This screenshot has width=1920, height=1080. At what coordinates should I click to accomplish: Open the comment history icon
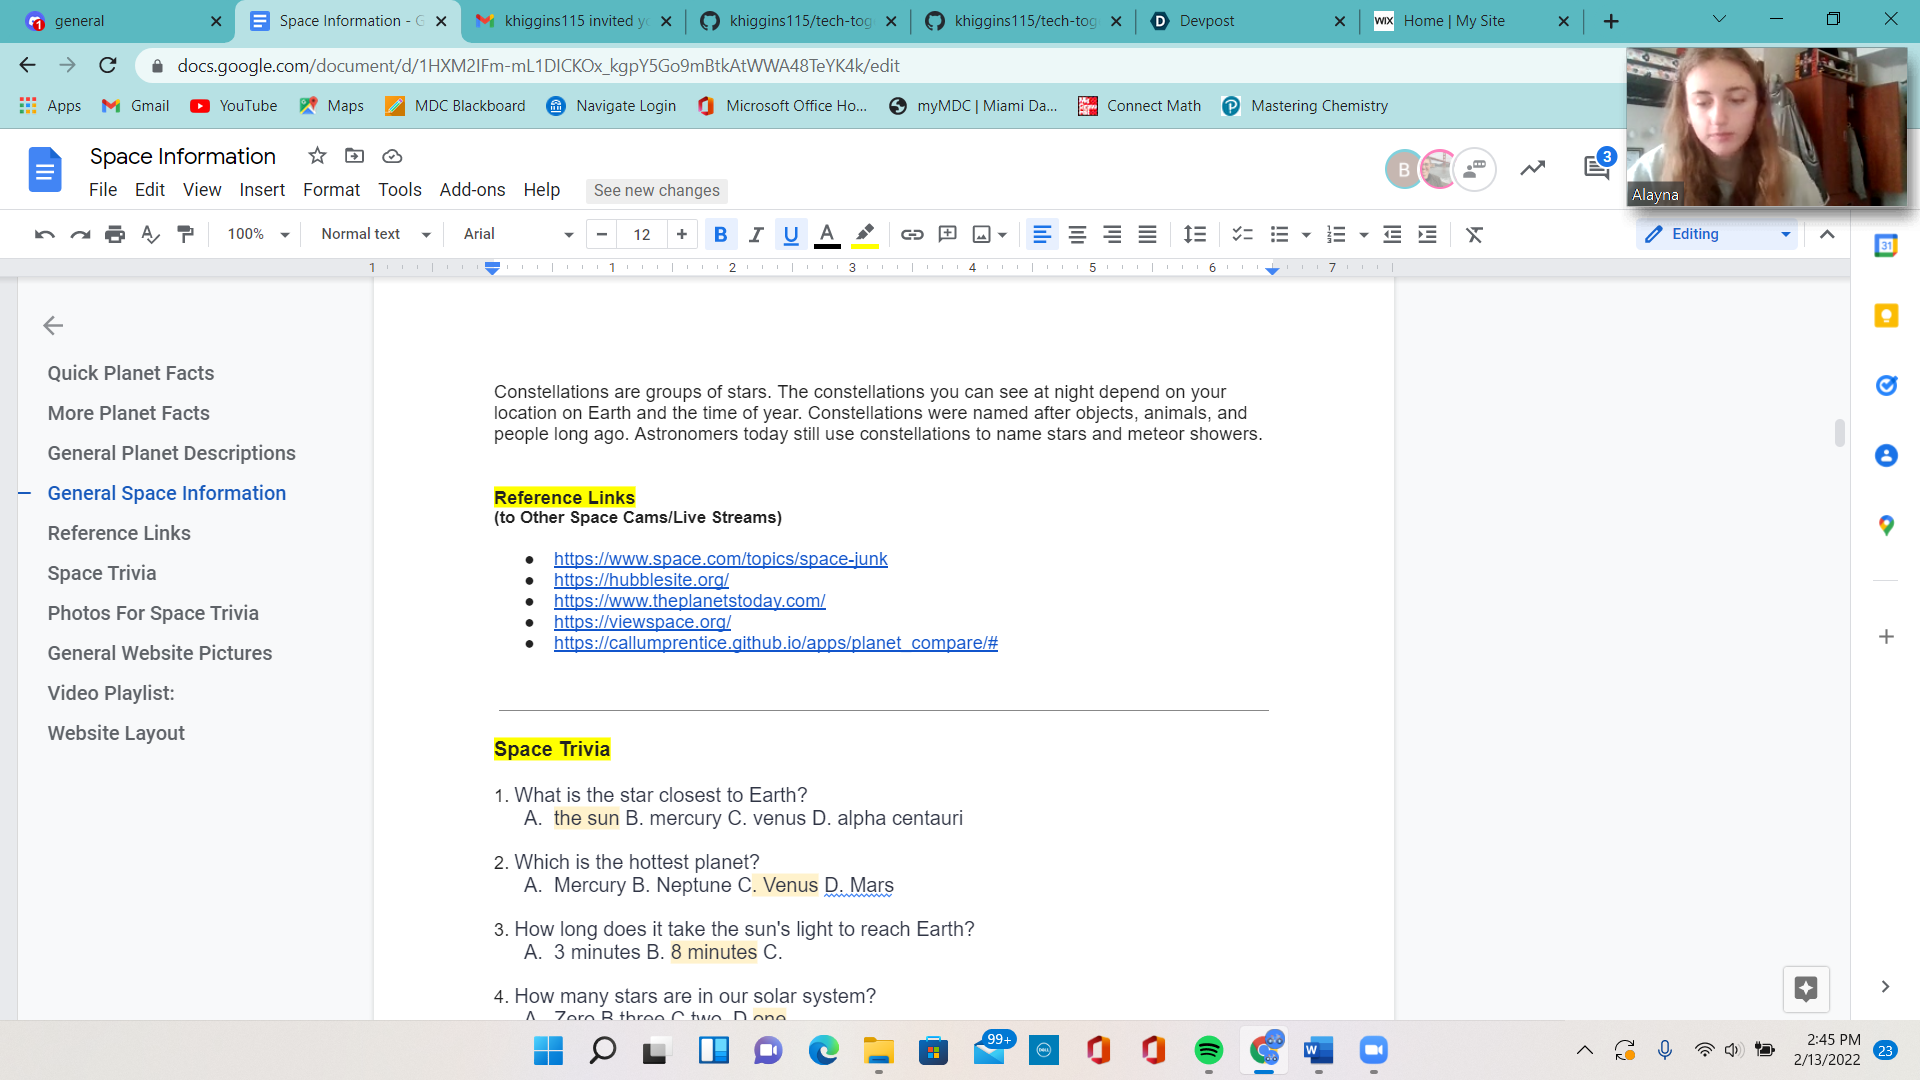(x=1596, y=168)
